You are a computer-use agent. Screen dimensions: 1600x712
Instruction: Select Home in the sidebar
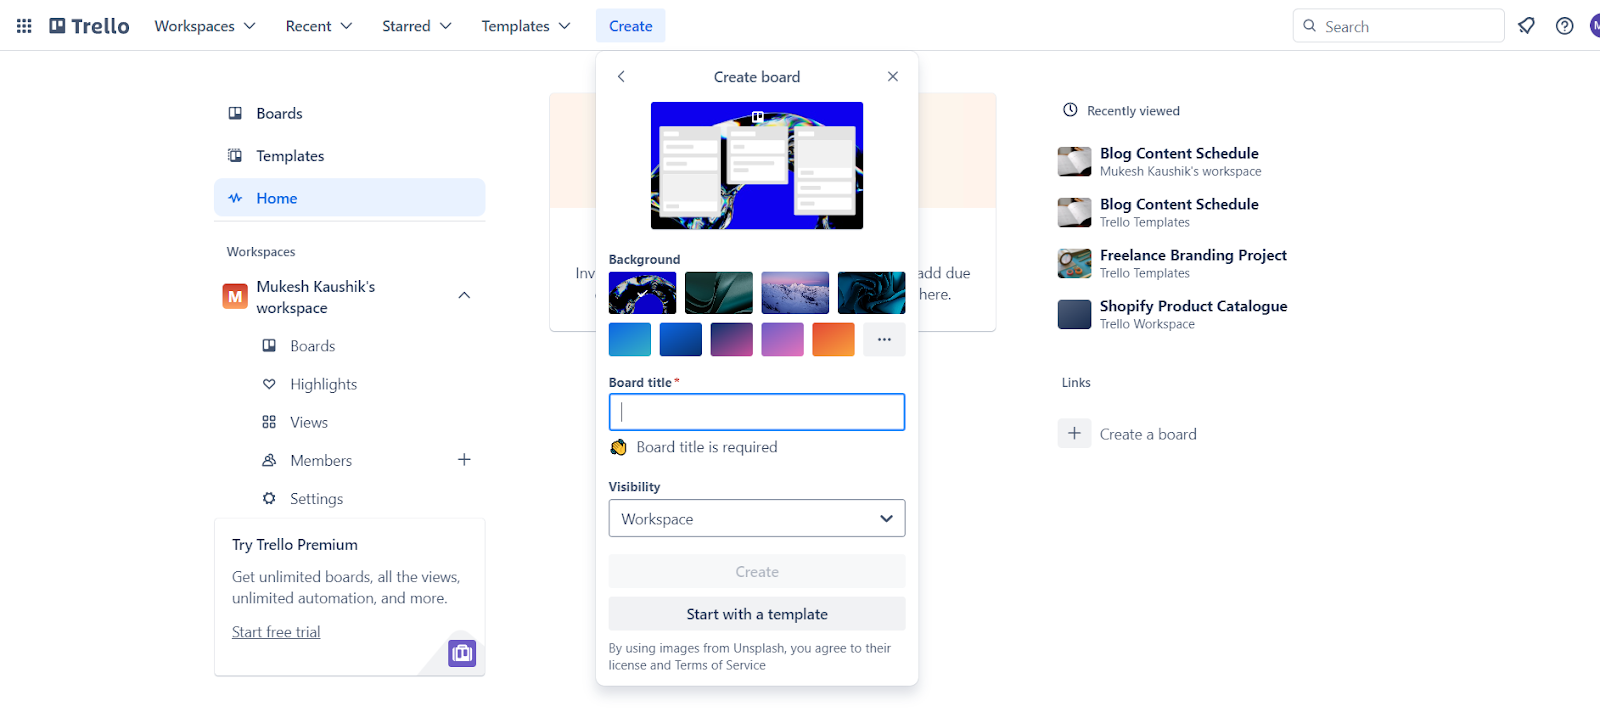[349, 198]
